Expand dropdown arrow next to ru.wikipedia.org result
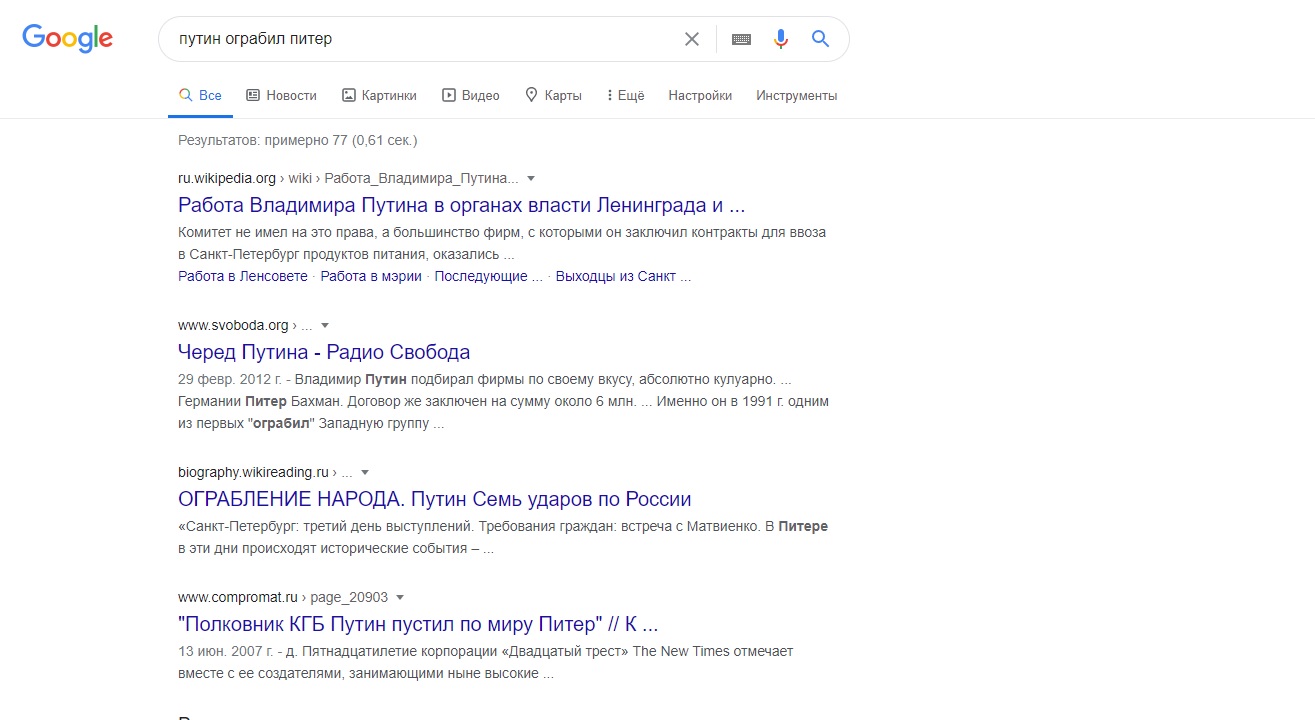The height and width of the screenshot is (720, 1315). coord(531,179)
